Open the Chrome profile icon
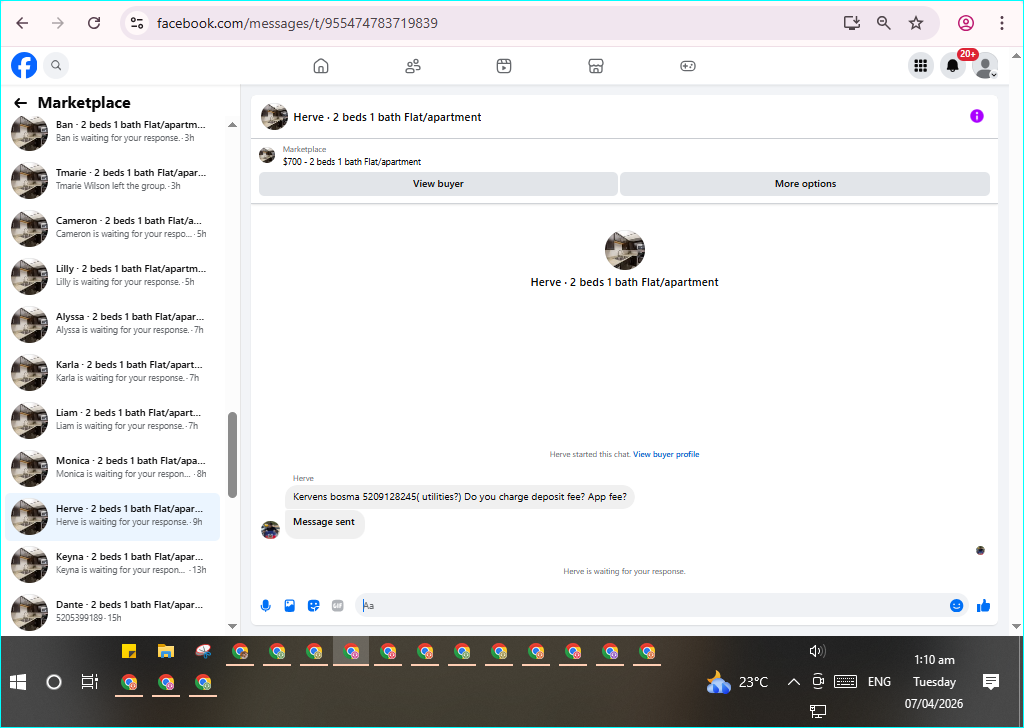 tap(966, 23)
